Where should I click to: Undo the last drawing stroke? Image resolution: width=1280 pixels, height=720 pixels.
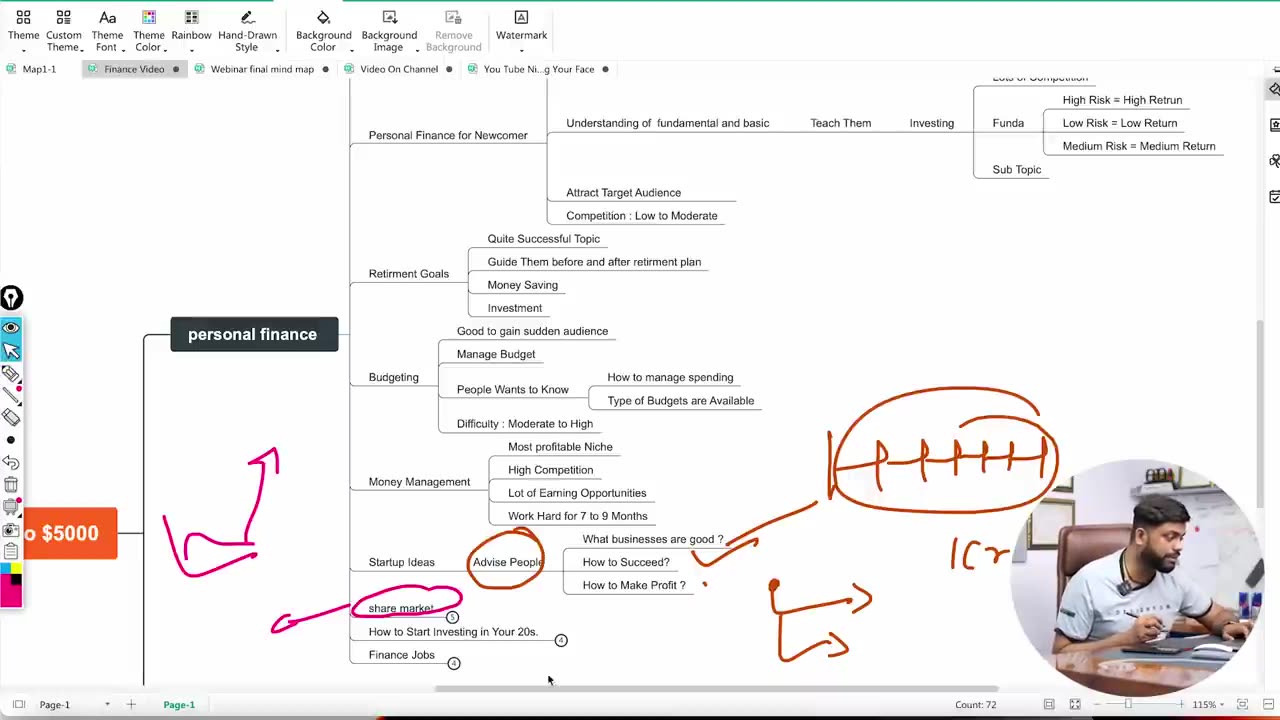(x=11, y=463)
